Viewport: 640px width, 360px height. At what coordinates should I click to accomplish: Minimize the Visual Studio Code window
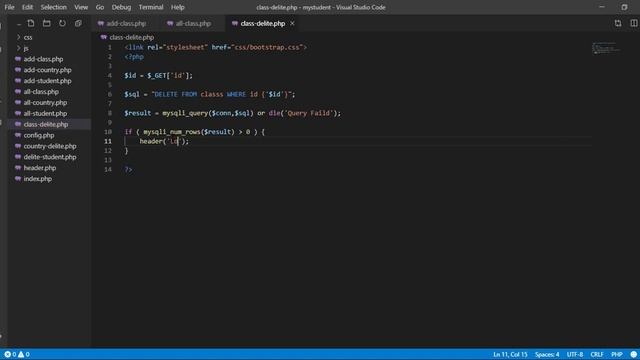pyautogui.click(x=602, y=7)
